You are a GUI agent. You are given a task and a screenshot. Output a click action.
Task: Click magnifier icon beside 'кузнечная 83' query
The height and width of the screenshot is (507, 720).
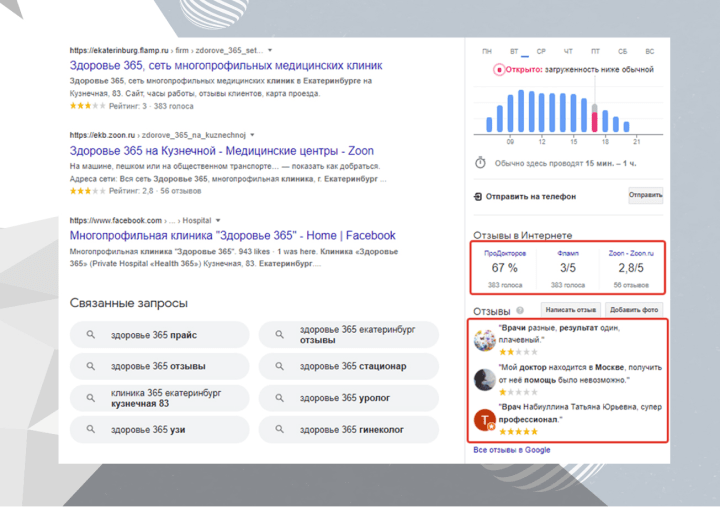tap(91, 398)
